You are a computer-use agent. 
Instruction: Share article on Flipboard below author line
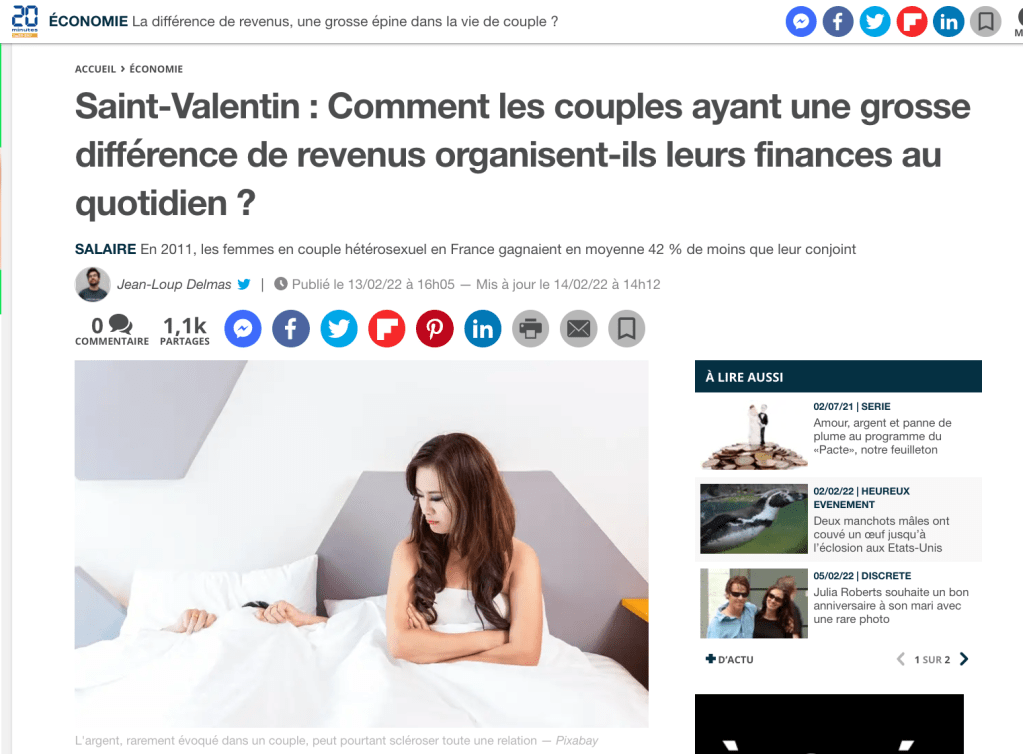click(x=387, y=328)
